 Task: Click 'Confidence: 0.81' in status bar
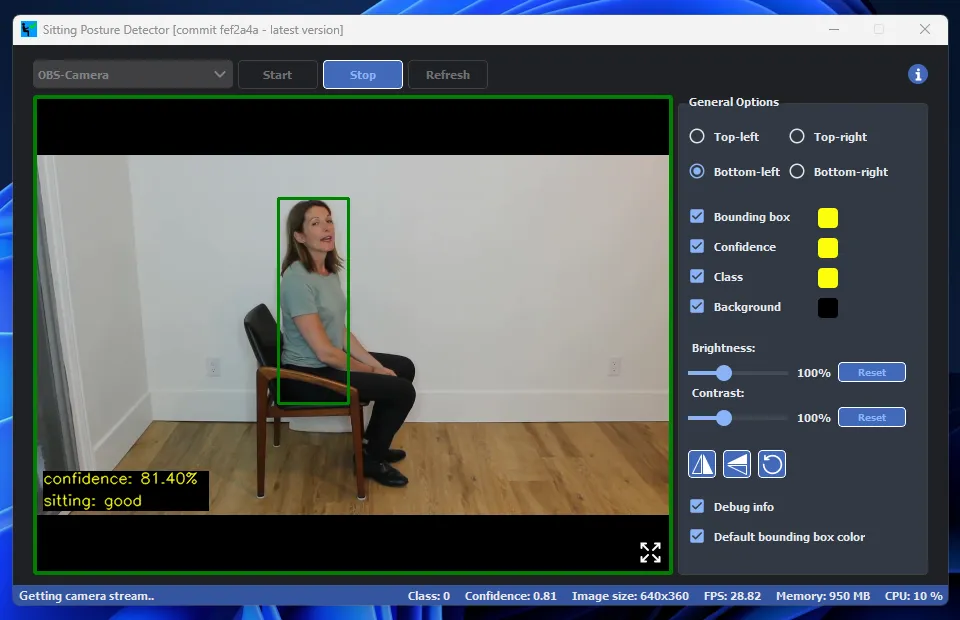(x=511, y=596)
